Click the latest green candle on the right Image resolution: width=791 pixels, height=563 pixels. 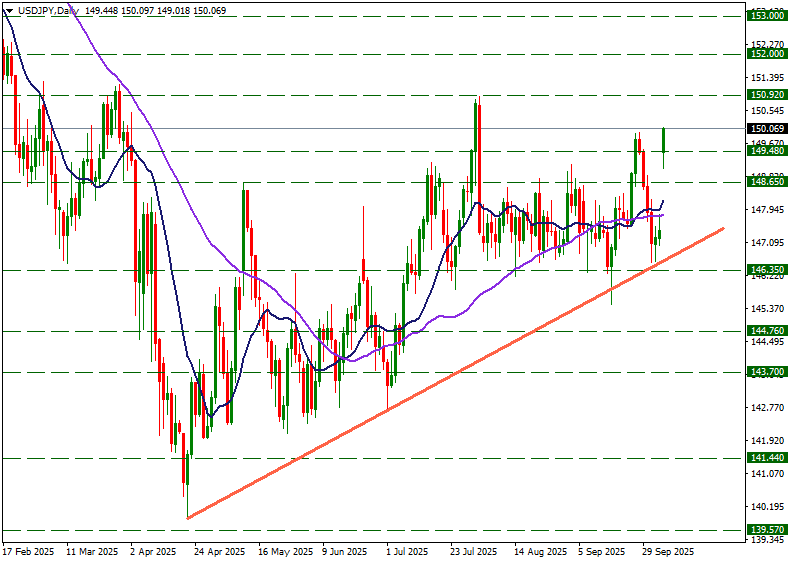(664, 140)
